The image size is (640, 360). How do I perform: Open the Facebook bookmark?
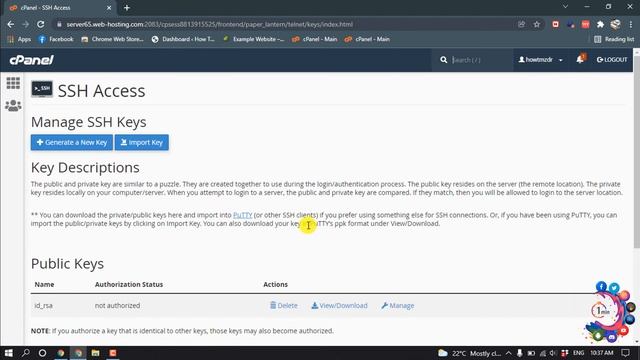point(56,39)
